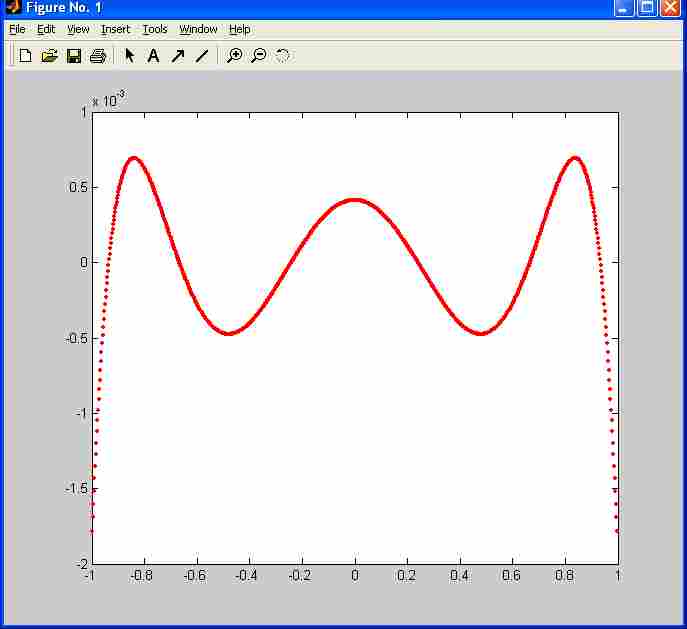Screen dimensions: 687x629
Task: Enable the Zoom Out magnifier tool
Action: pyautogui.click(x=259, y=56)
